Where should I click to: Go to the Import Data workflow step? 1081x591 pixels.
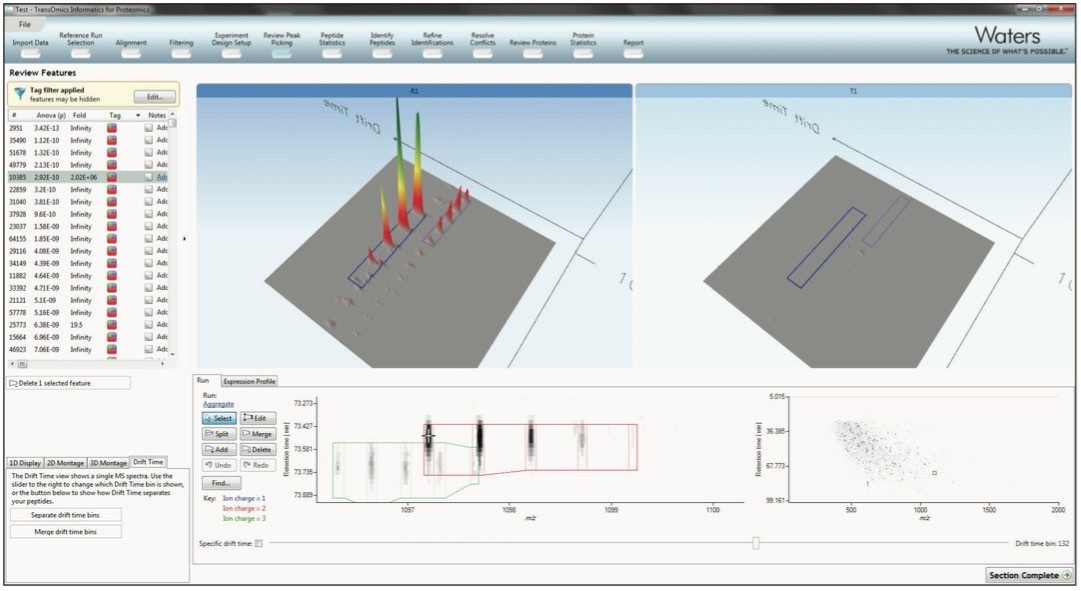pyautogui.click(x=30, y=47)
